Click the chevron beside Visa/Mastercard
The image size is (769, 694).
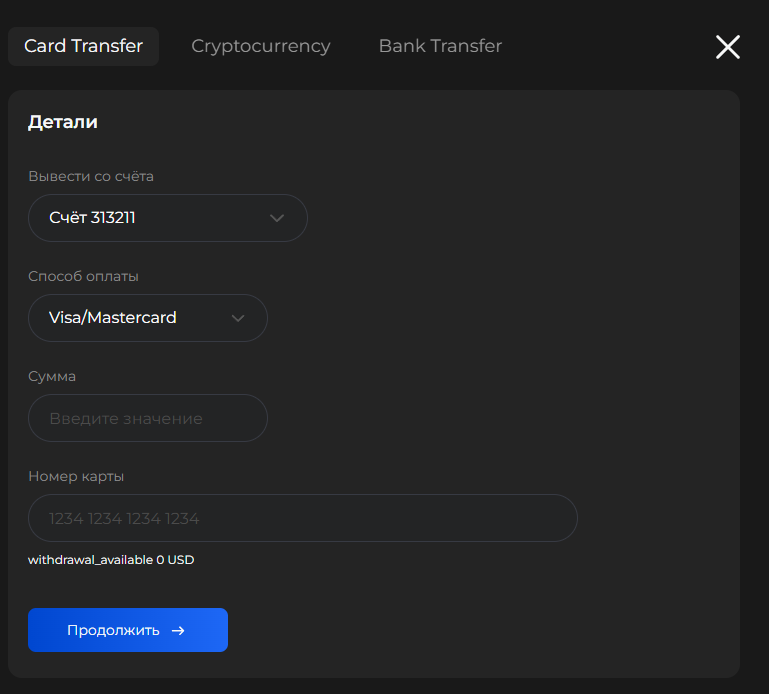point(238,318)
